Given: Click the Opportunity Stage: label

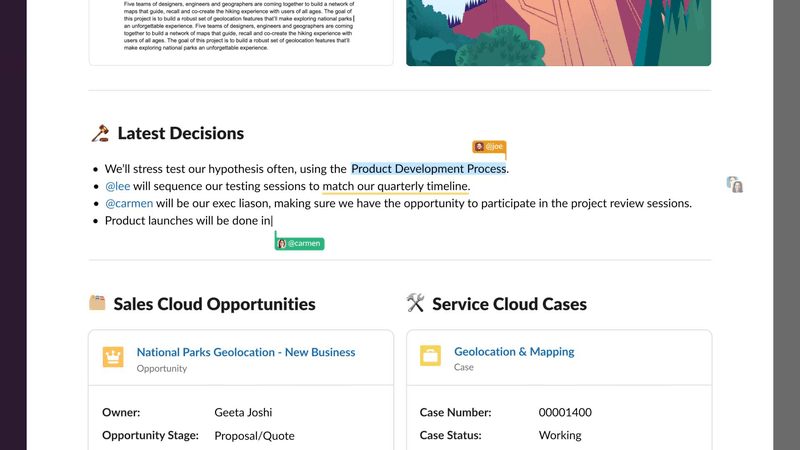Looking at the screenshot, I should 150,435.
